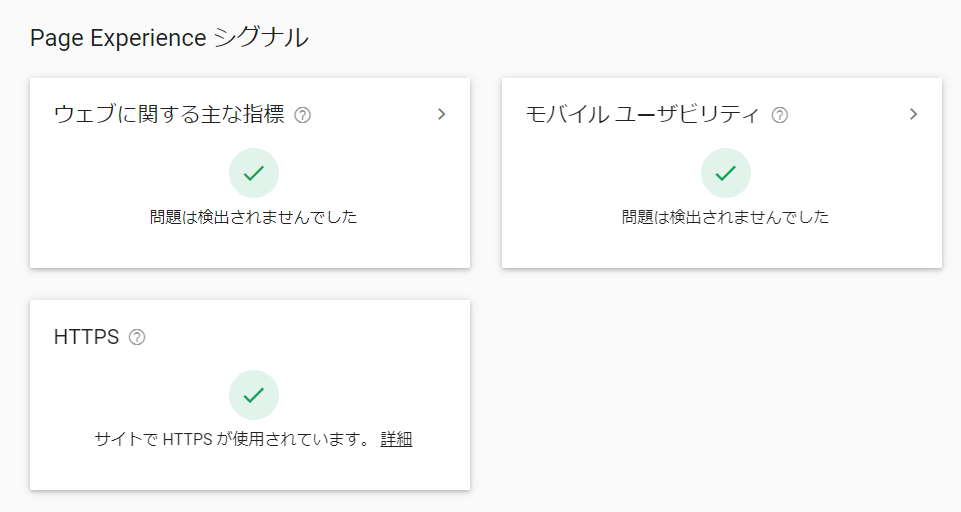The height and width of the screenshot is (512, 961).
Task: Click blank space right of モバイル card checkmark
Action: pyautogui.click(x=850, y=173)
